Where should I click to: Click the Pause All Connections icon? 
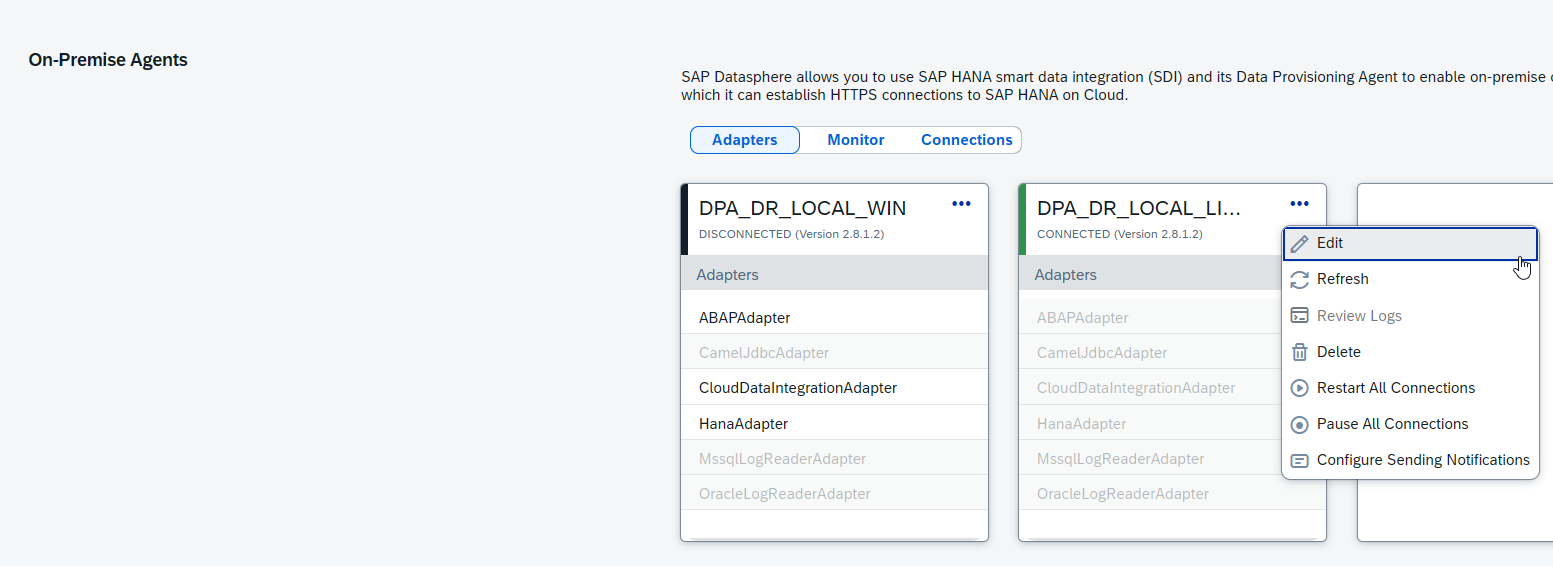pyautogui.click(x=1299, y=424)
